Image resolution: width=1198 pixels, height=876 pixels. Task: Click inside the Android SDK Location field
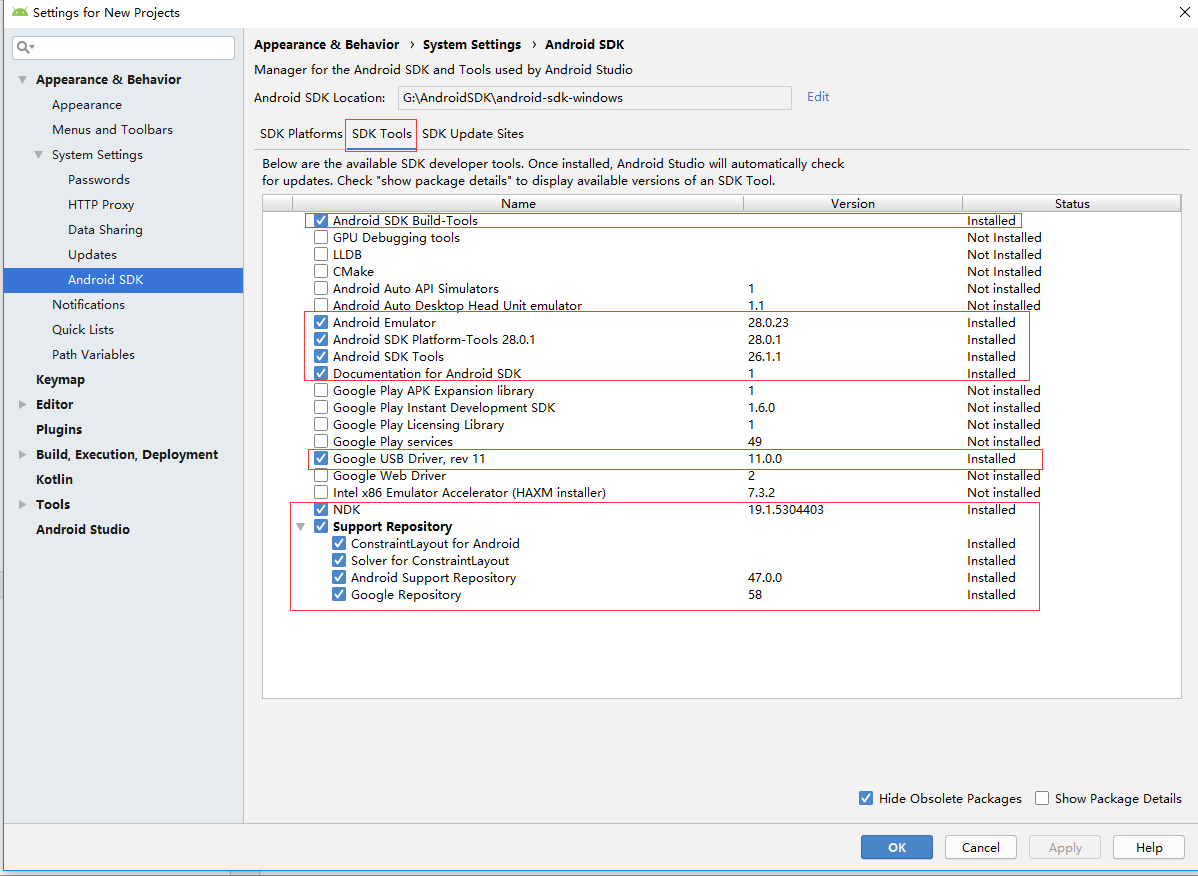[595, 97]
